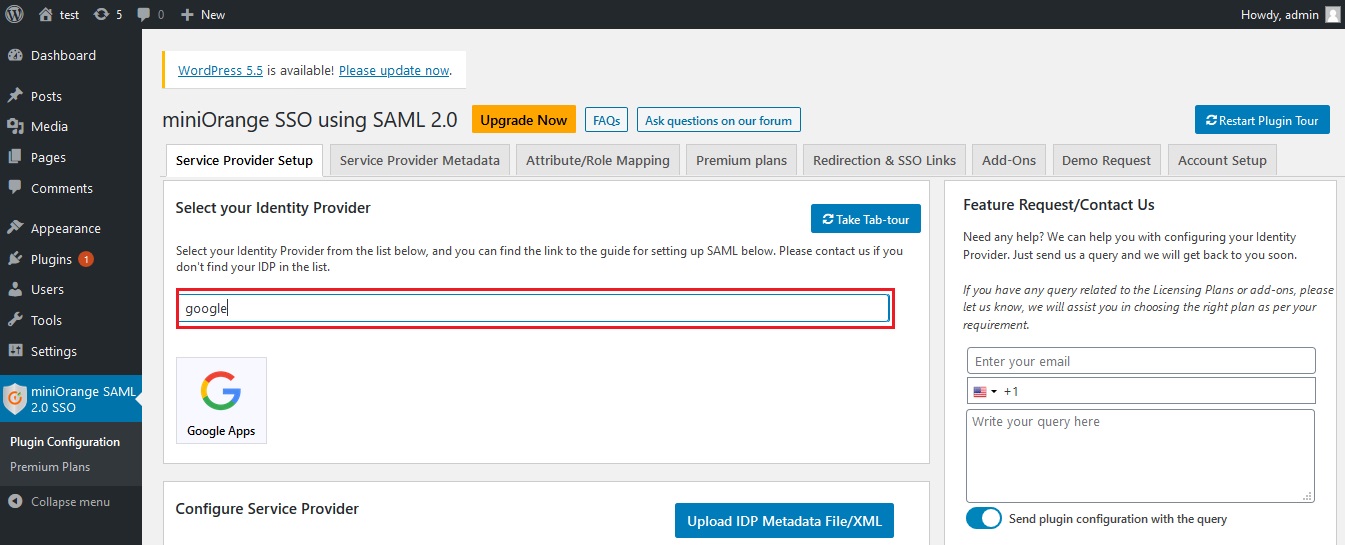This screenshot has height=545, width=1345.
Task: Open the New content plus menu
Action: tap(203, 14)
